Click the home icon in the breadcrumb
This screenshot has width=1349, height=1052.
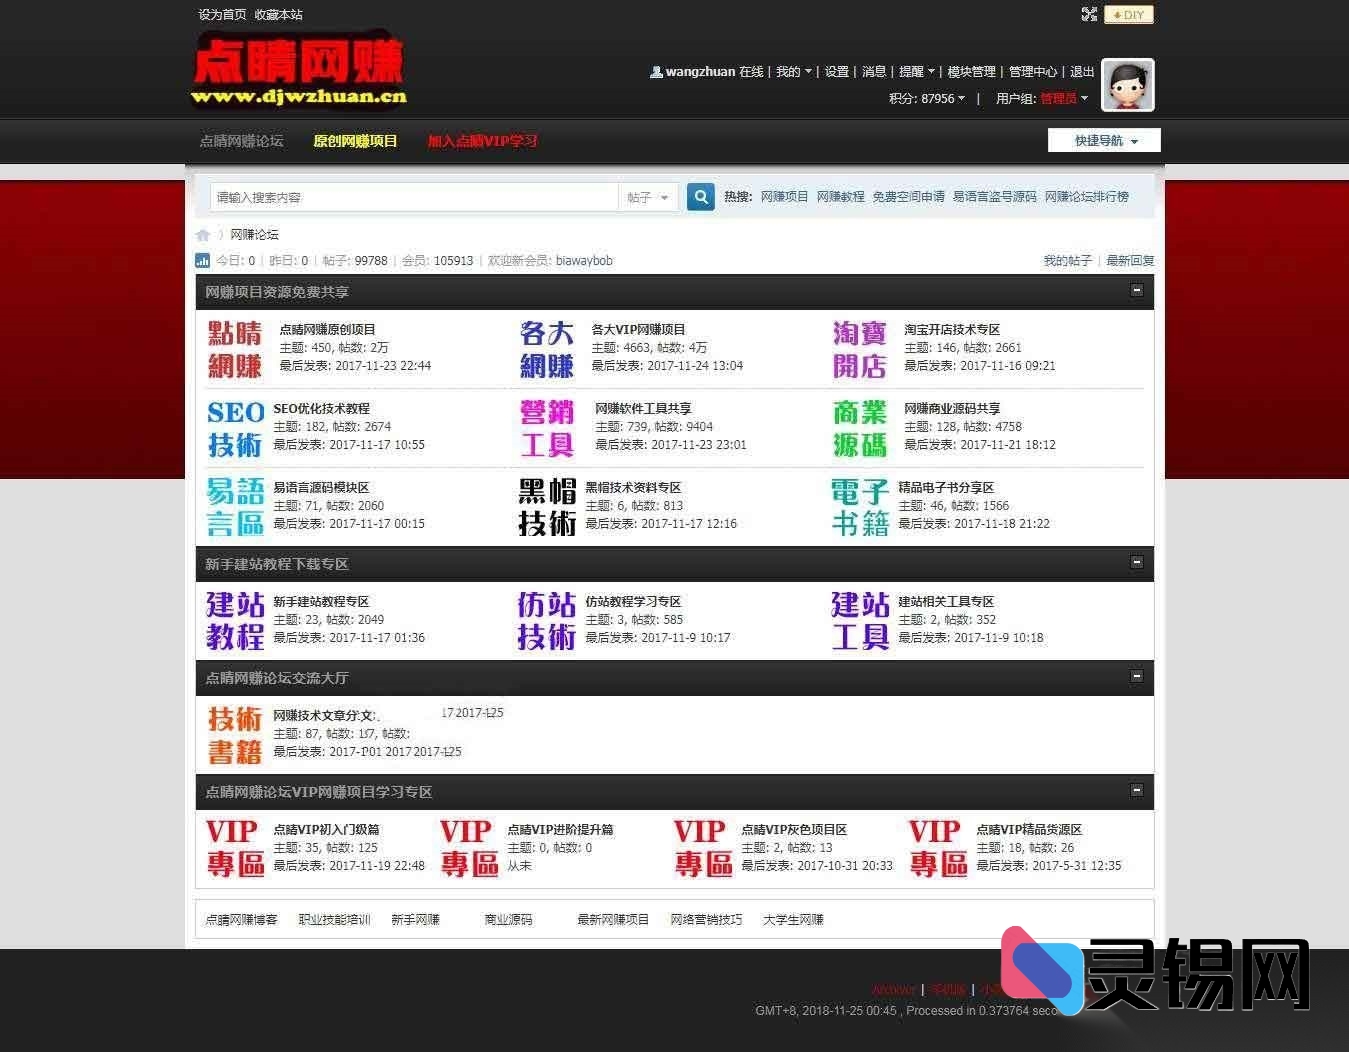pos(203,234)
